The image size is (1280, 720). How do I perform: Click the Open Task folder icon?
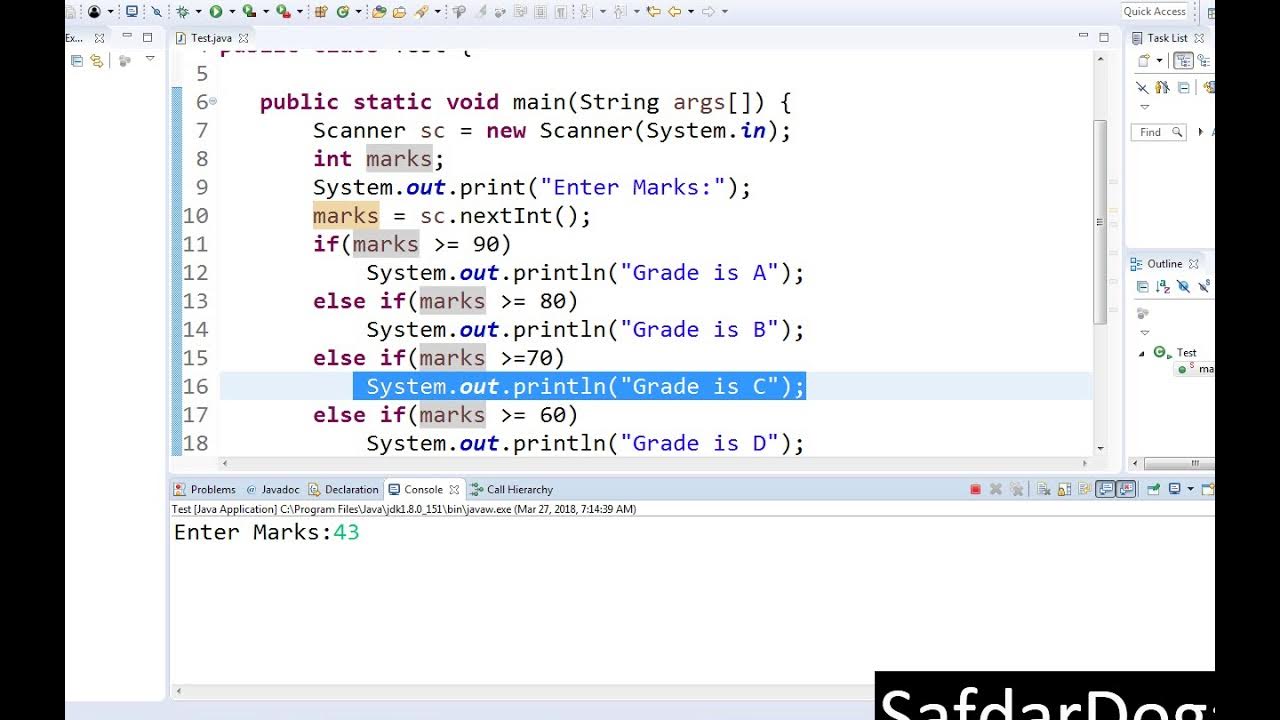[399, 12]
